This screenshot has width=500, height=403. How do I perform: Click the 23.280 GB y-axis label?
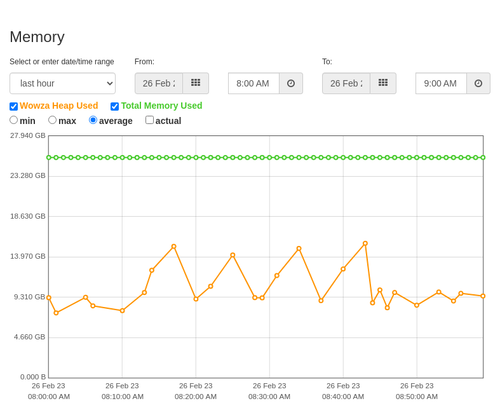(x=28, y=176)
